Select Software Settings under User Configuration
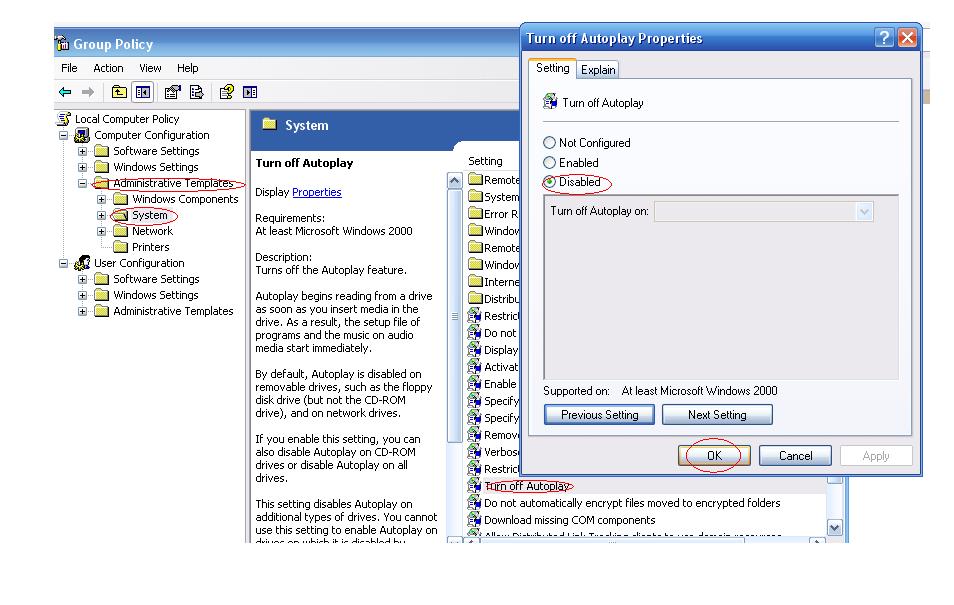The height and width of the screenshot is (605, 954). tap(156, 279)
